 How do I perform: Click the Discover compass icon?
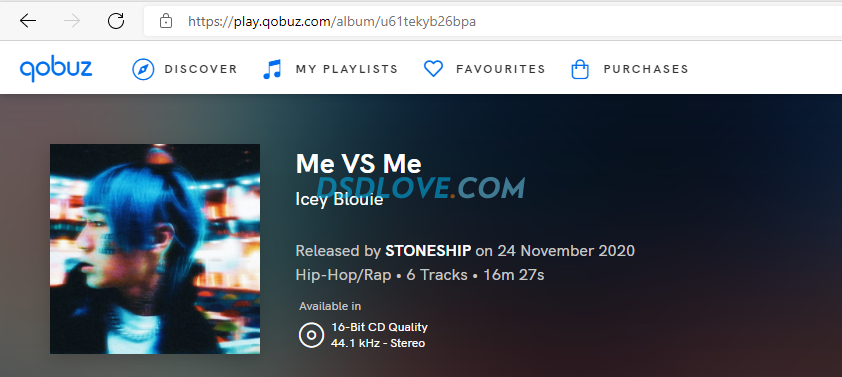143,69
